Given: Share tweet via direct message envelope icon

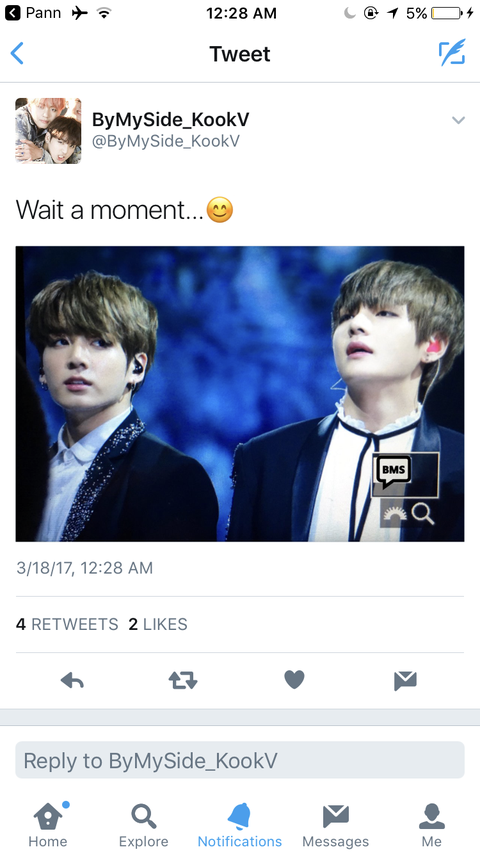Looking at the screenshot, I should click(x=405, y=681).
